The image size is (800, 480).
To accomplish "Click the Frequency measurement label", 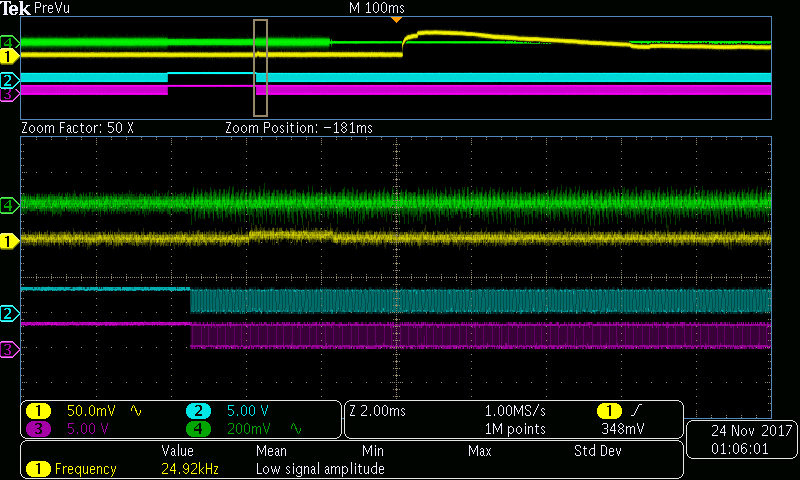I will pos(86,469).
